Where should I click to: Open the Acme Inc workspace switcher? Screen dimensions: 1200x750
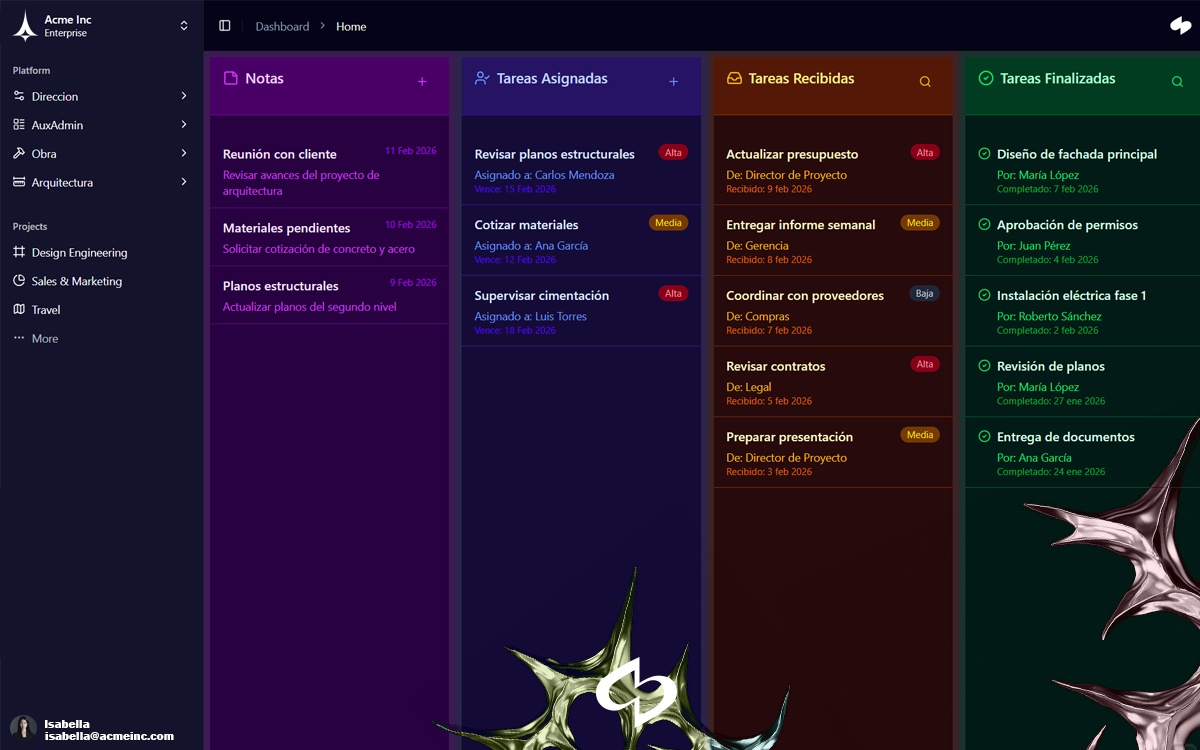click(184, 25)
